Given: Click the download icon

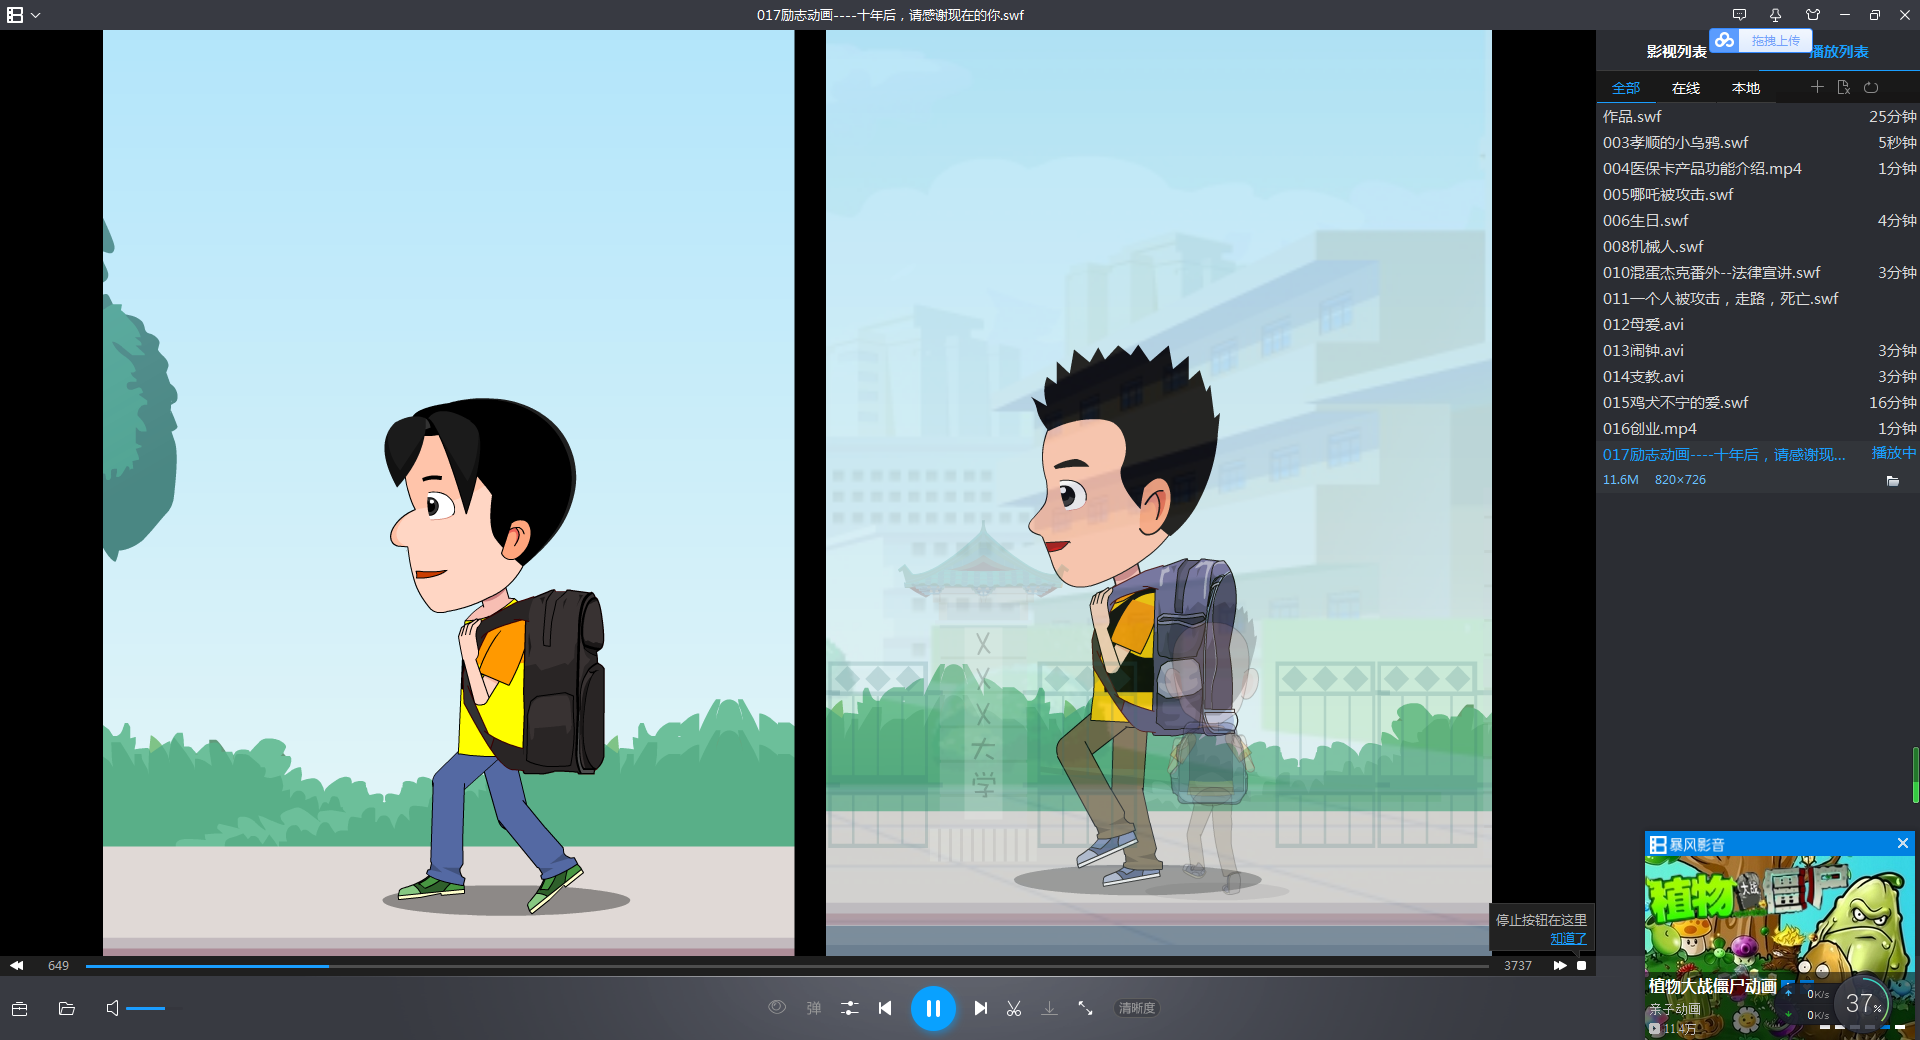Looking at the screenshot, I should click(1049, 1008).
